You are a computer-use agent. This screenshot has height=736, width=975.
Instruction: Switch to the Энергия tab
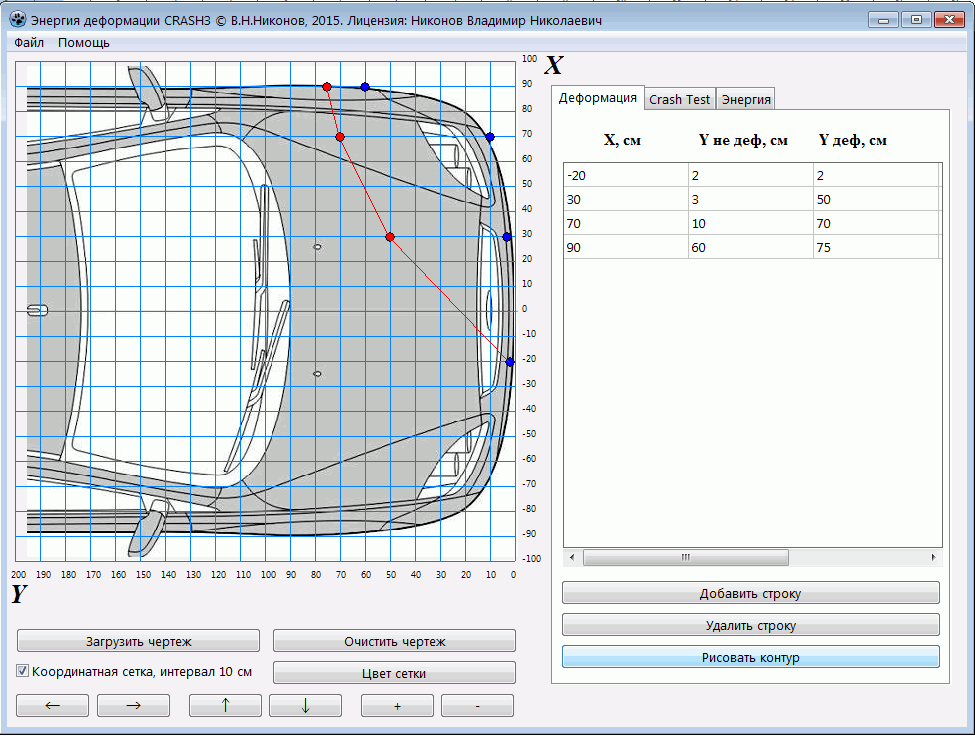click(x=746, y=99)
